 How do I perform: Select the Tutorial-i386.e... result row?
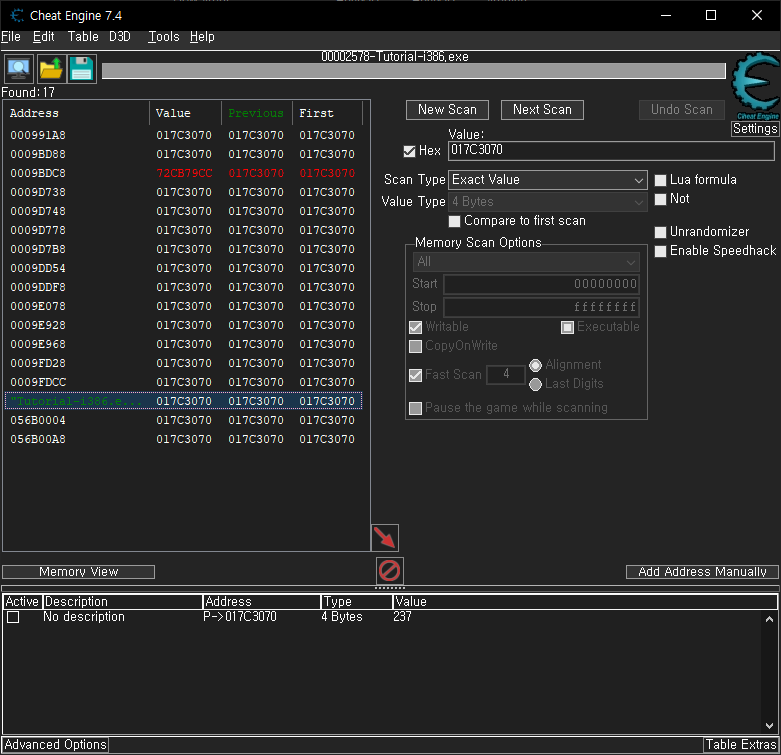point(183,401)
